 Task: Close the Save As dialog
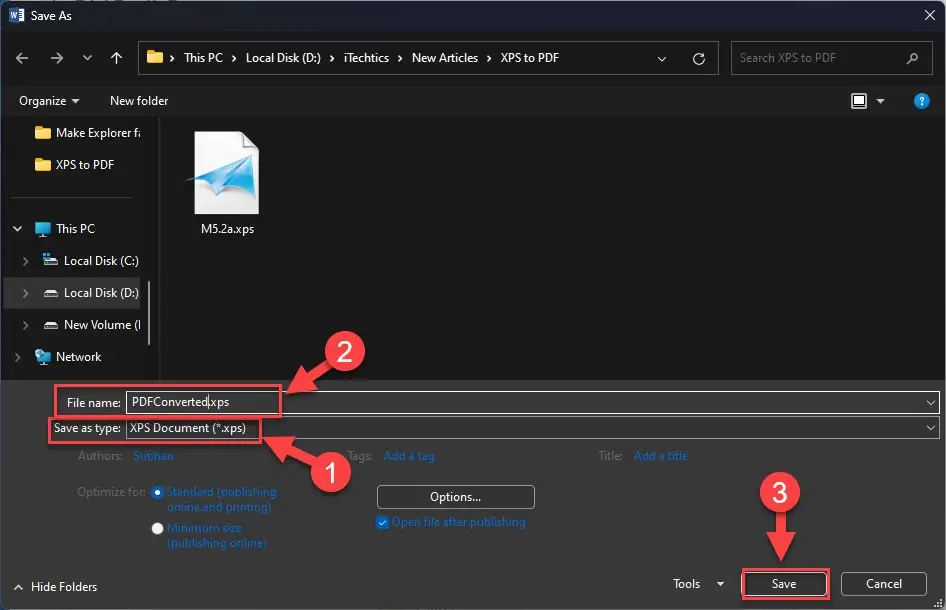click(930, 15)
